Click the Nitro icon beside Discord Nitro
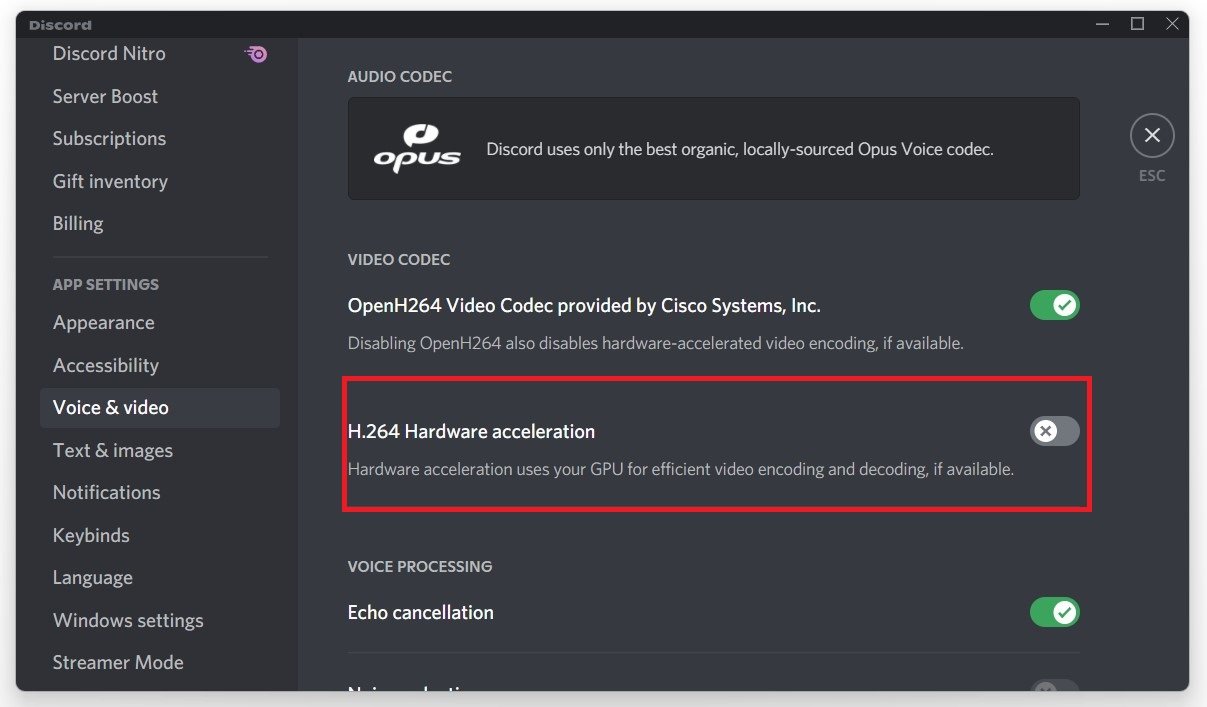The width and height of the screenshot is (1207, 707). 257,54
